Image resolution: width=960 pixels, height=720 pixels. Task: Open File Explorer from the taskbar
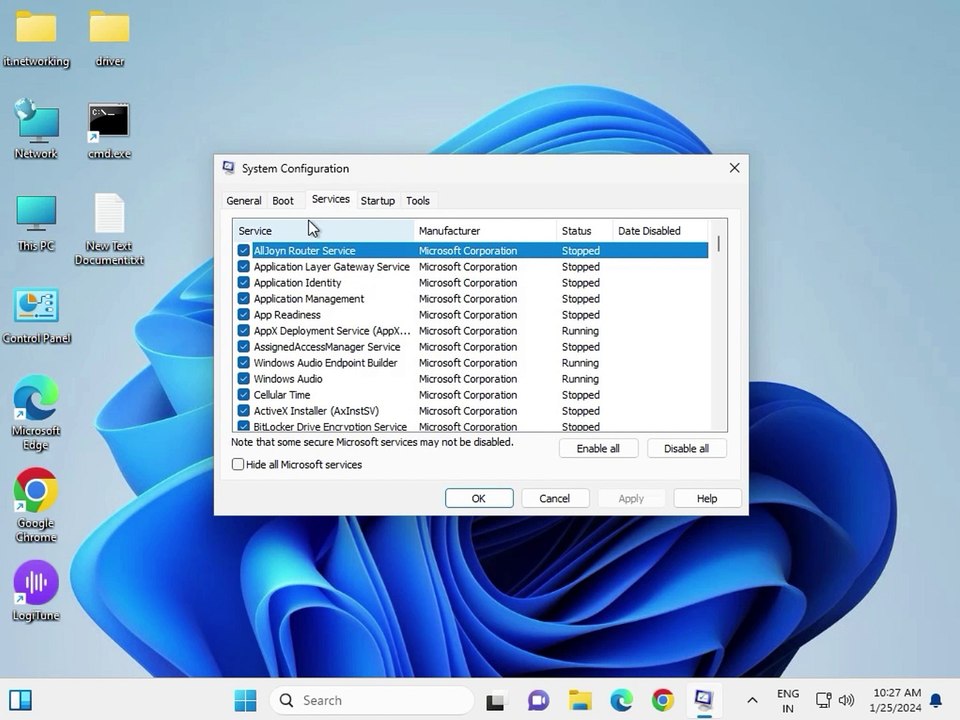click(x=580, y=700)
